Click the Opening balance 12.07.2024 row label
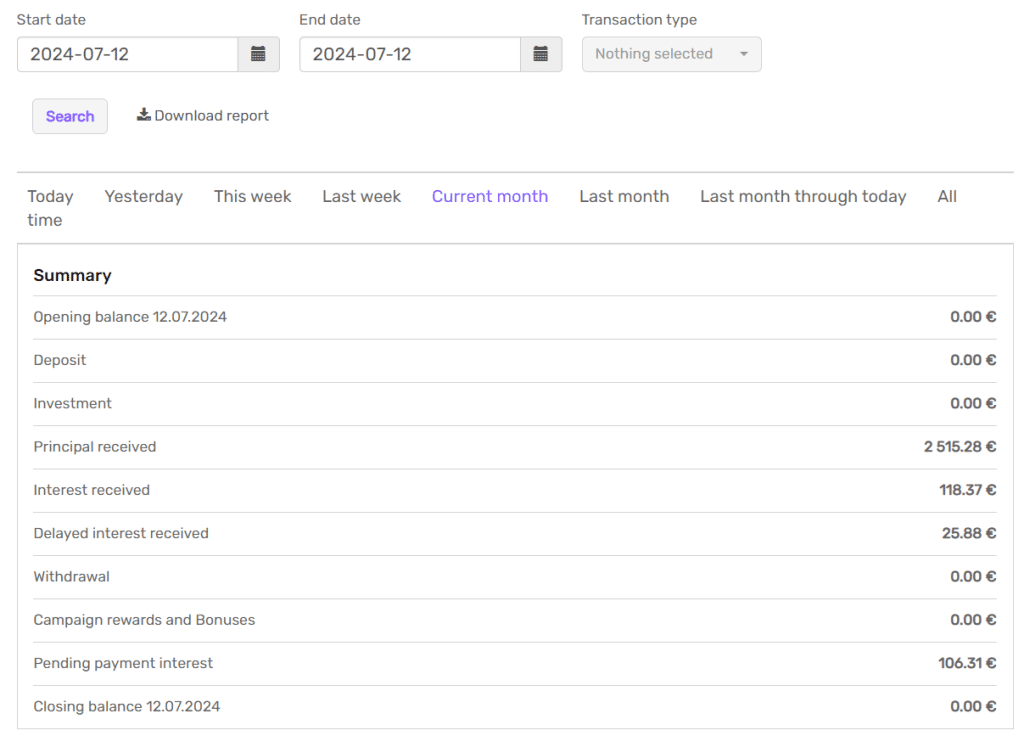Viewport: 1024px width, 736px height. pyautogui.click(x=130, y=317)
